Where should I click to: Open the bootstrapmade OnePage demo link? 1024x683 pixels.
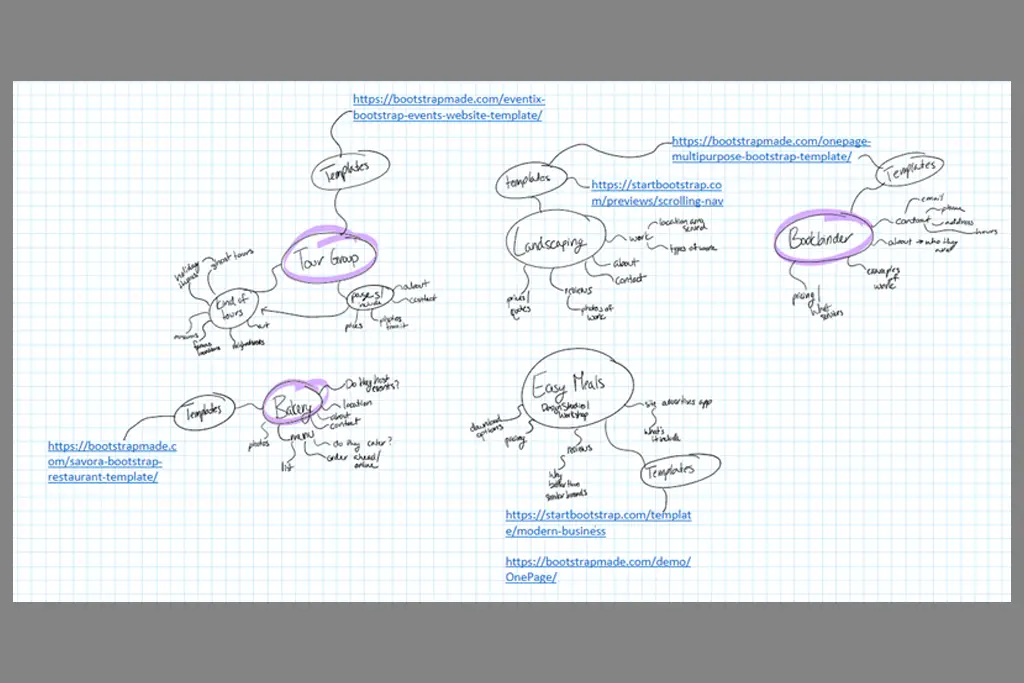pos(597,569)
